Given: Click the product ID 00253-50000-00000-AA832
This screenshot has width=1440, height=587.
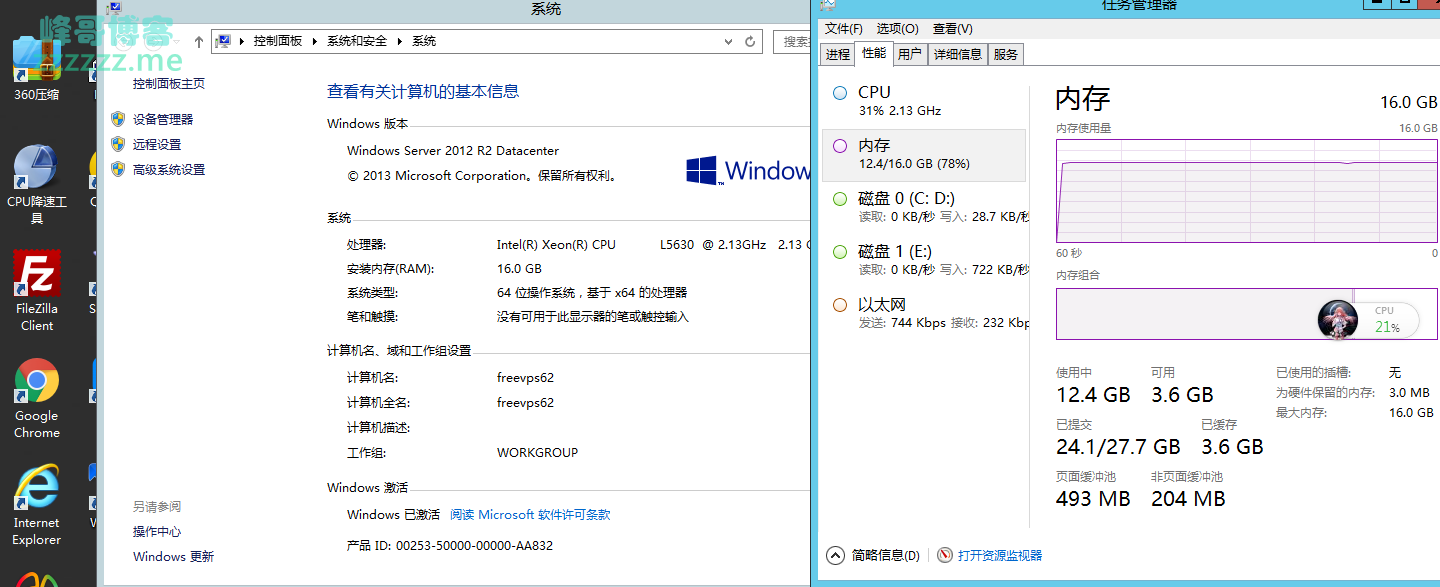Looking at the screenshot, I should 474,545.
